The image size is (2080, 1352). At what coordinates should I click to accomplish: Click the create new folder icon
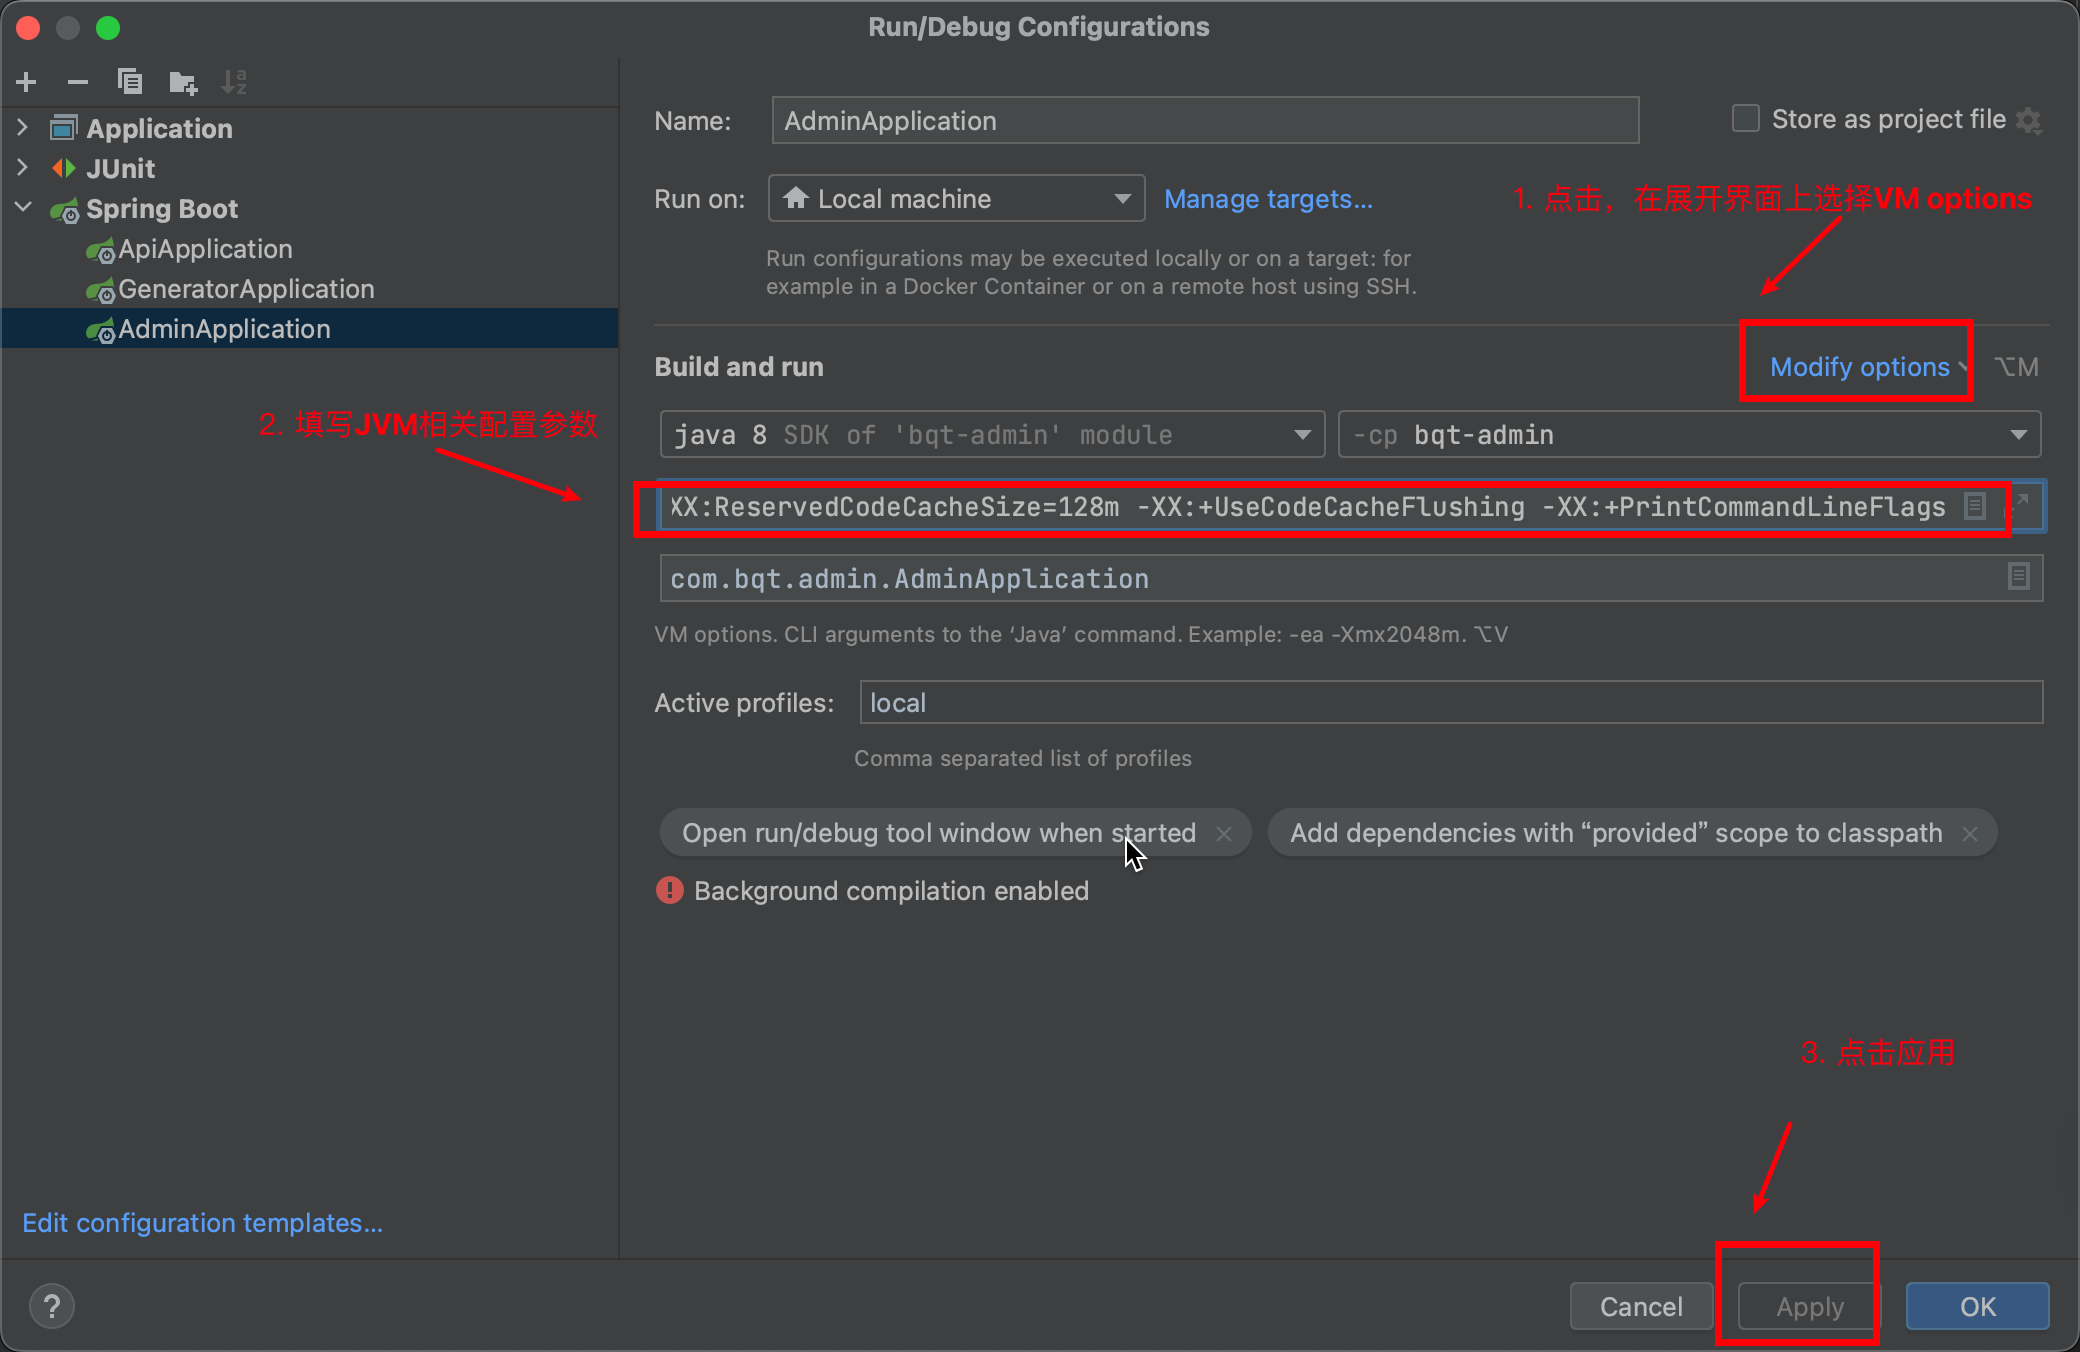183,82
